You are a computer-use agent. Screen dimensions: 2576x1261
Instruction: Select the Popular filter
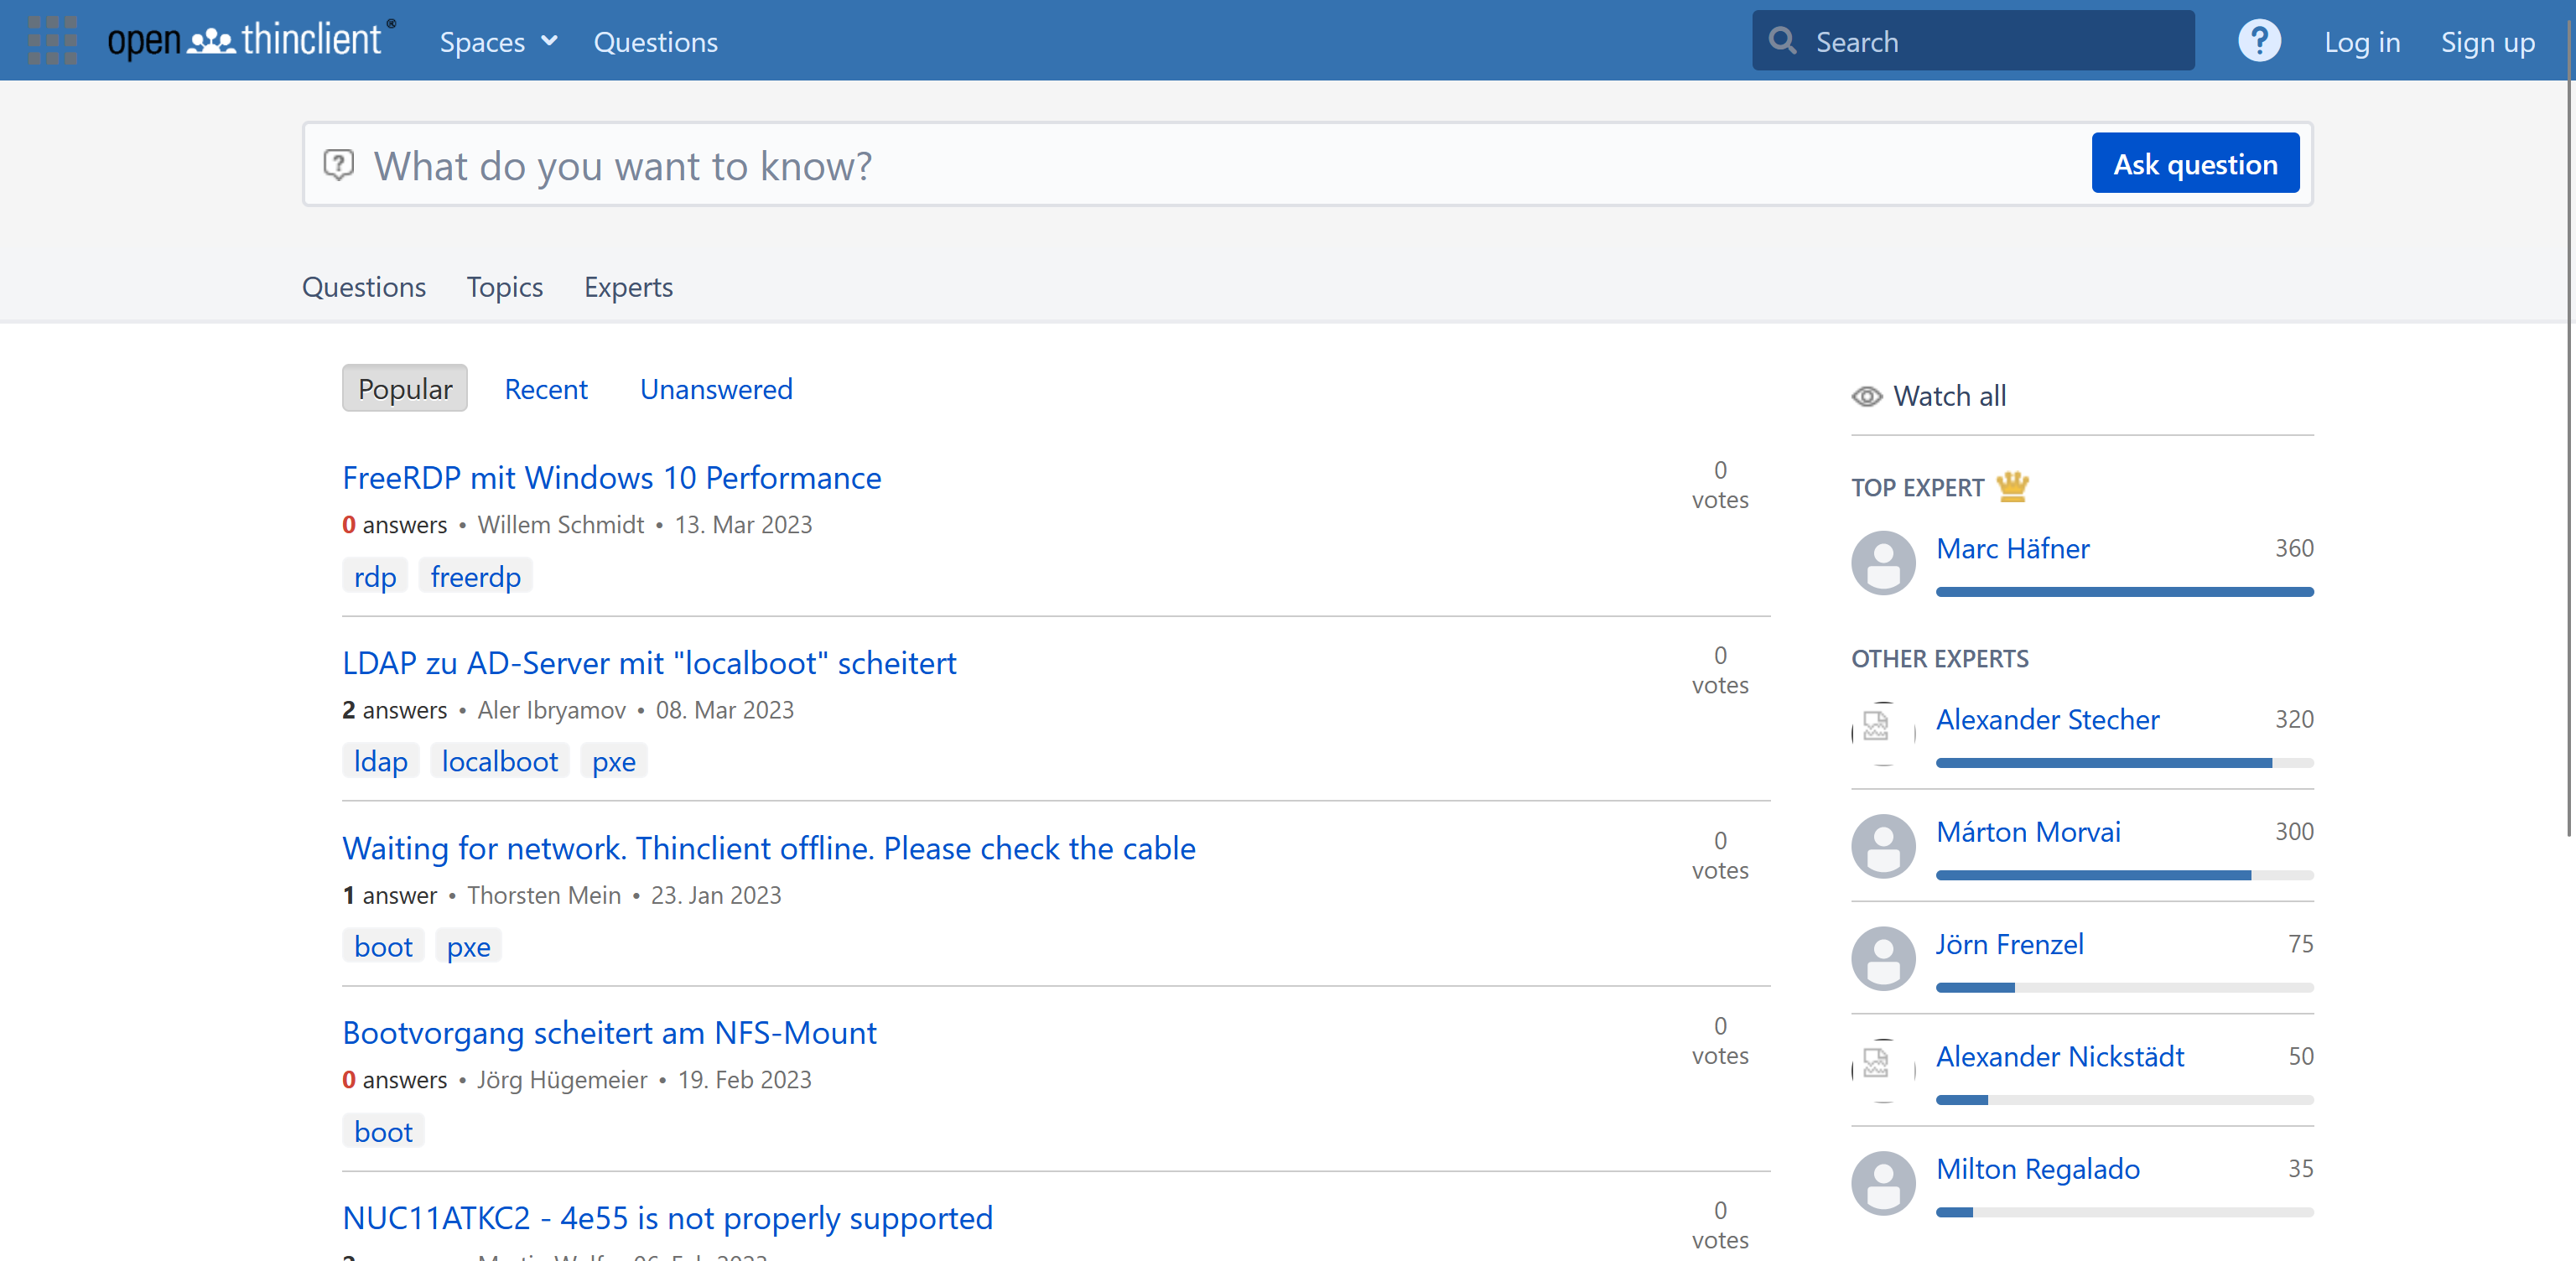(x=404, y=388)
